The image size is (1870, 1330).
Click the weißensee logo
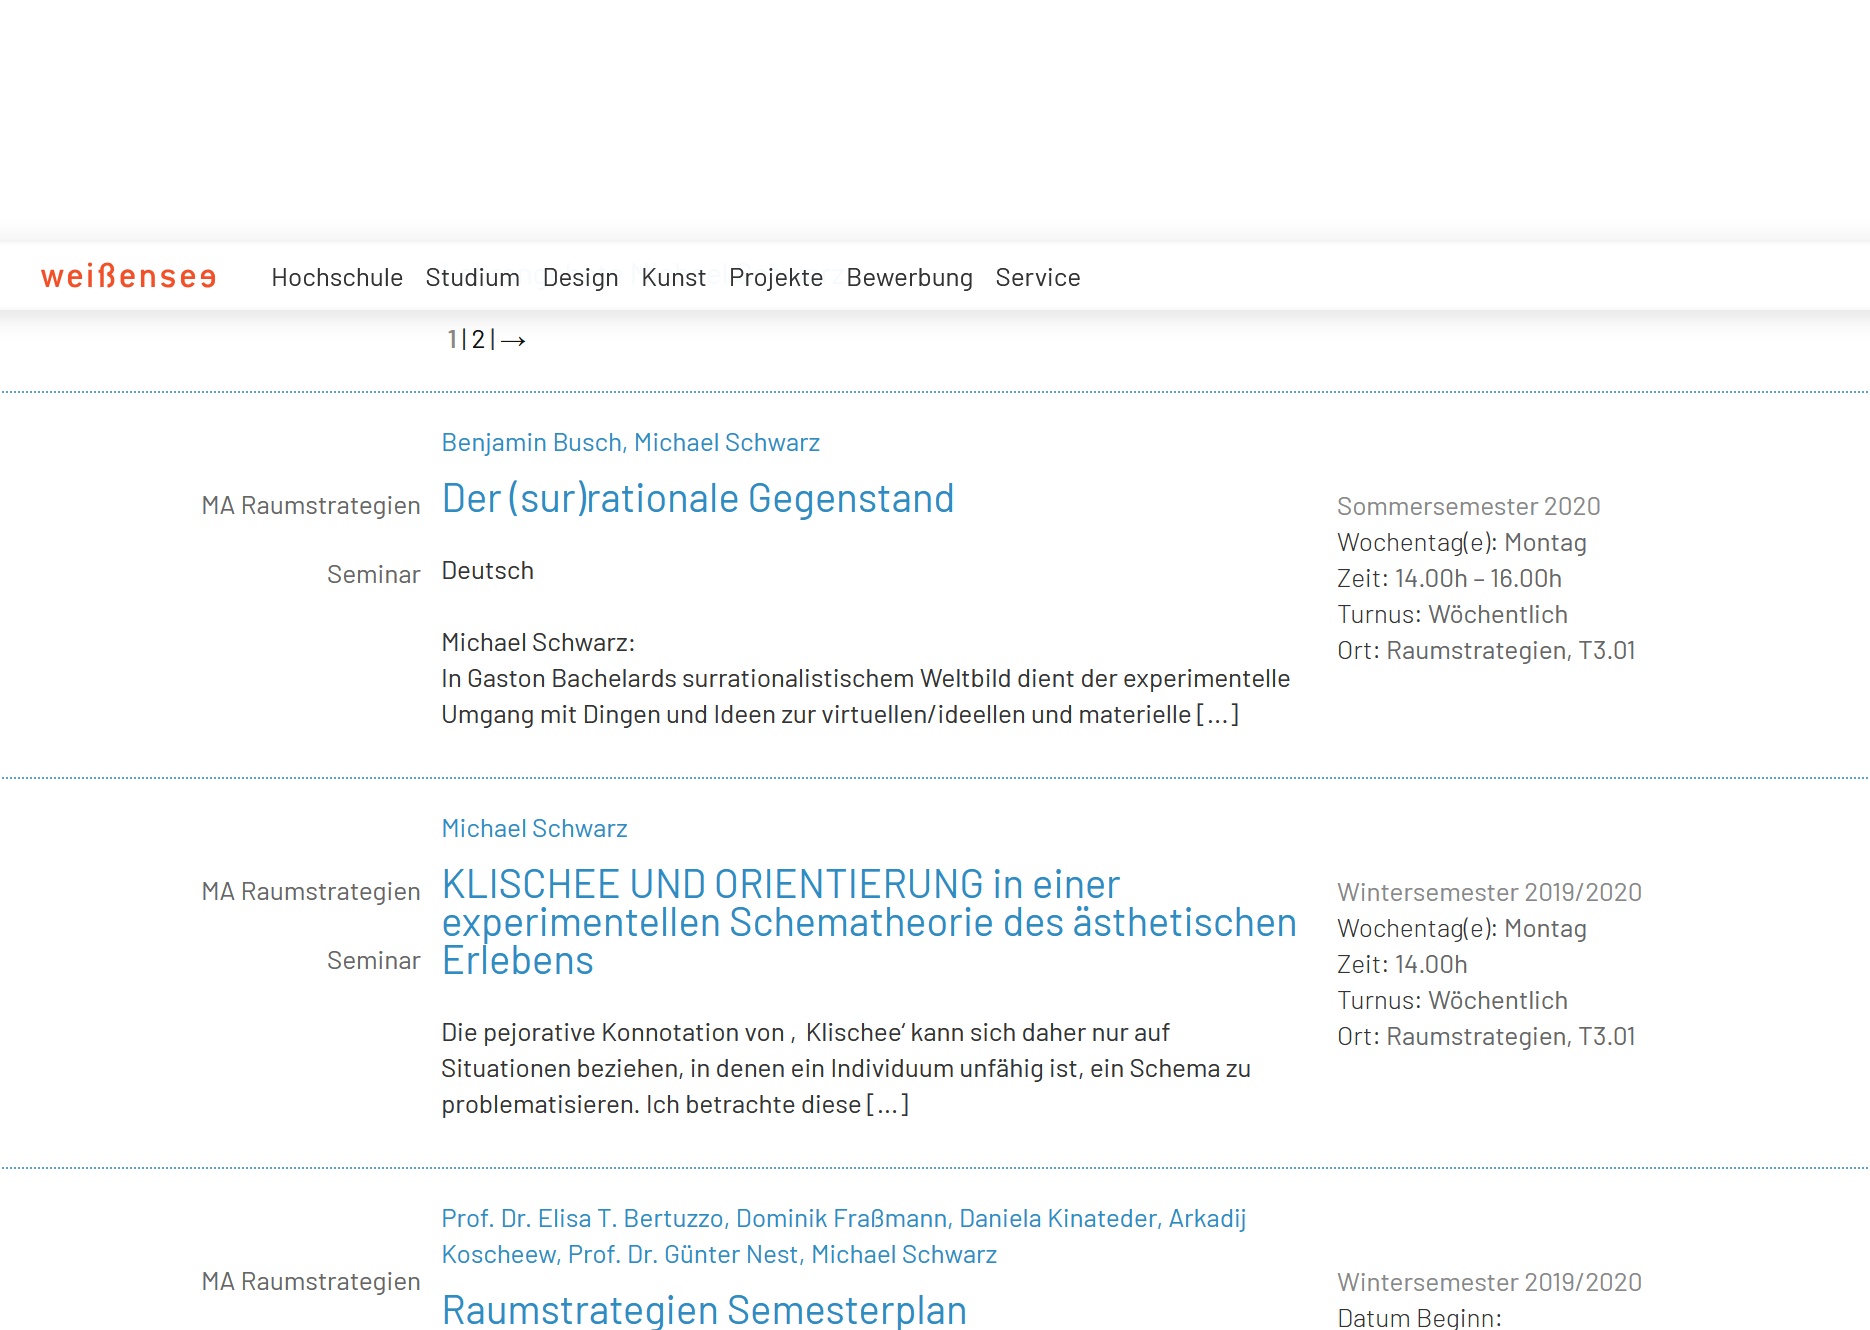128,277
